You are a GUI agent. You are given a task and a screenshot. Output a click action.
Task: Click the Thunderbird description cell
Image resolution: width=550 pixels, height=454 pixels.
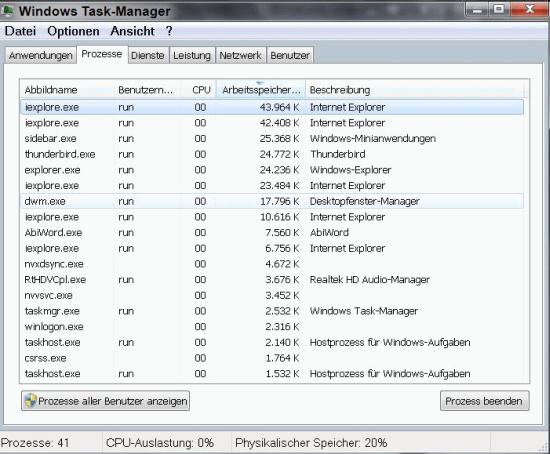click(x=338, y=154)
